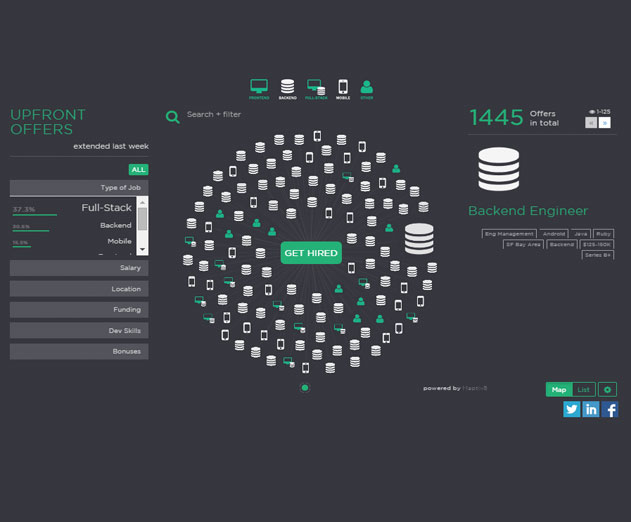The height and width of the screenshot is (522, 631).
Task: Select the Full-Stack icon filter
Action: [x=316, y=89]
